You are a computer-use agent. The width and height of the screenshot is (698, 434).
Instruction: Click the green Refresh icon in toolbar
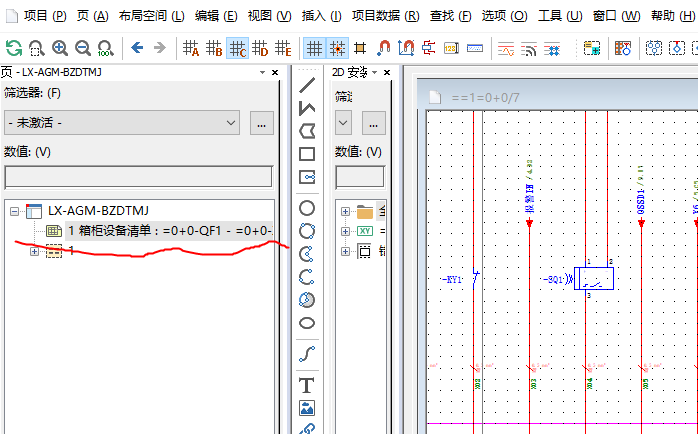14,48
